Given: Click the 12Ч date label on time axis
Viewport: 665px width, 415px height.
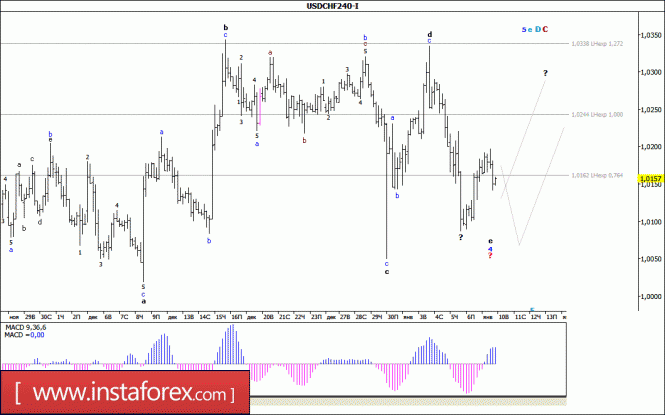Looking at the screenshot, I should [x=536, y=316].
